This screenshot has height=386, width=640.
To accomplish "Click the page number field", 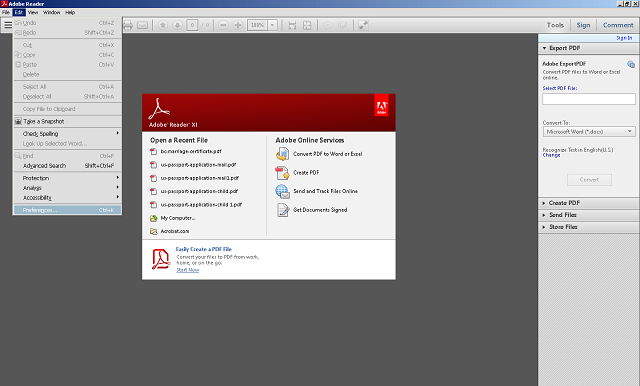I will (192, 25).
